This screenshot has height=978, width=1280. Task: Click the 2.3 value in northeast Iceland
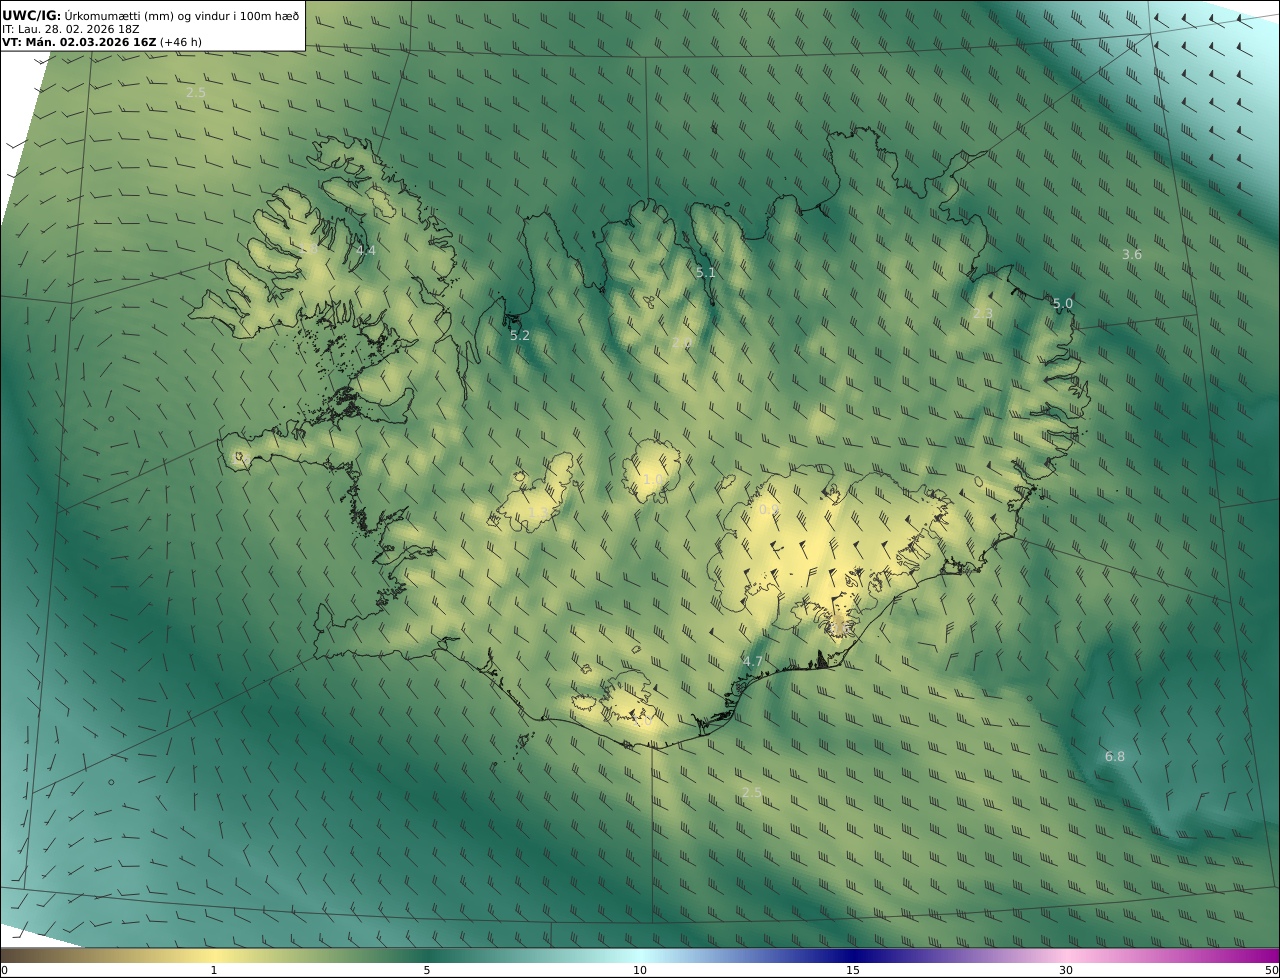983,313
